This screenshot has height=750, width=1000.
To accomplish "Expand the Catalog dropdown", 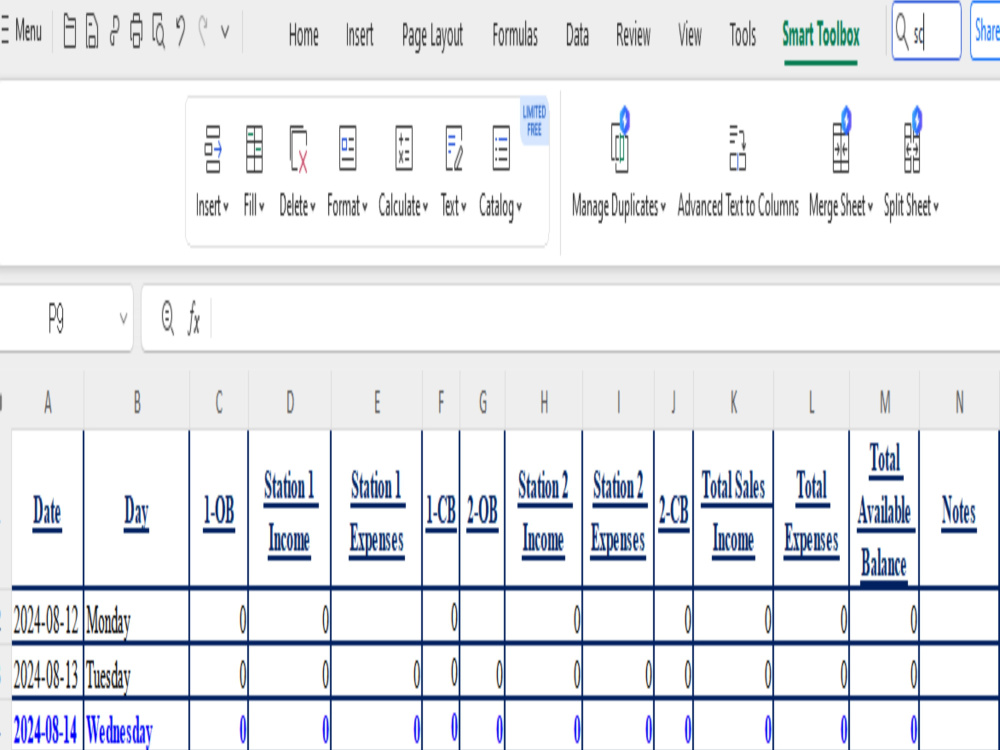I will [x=501, y=207].
